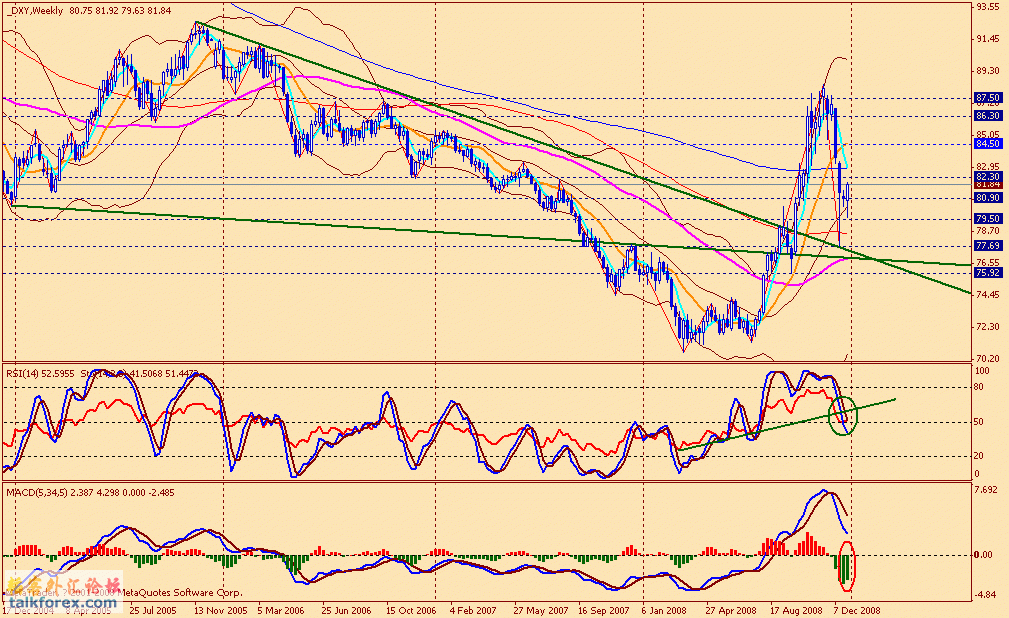The image size is (1009, 618).
Task: Select the 75.92 horizontal line price tag
Action: (988, 273)
